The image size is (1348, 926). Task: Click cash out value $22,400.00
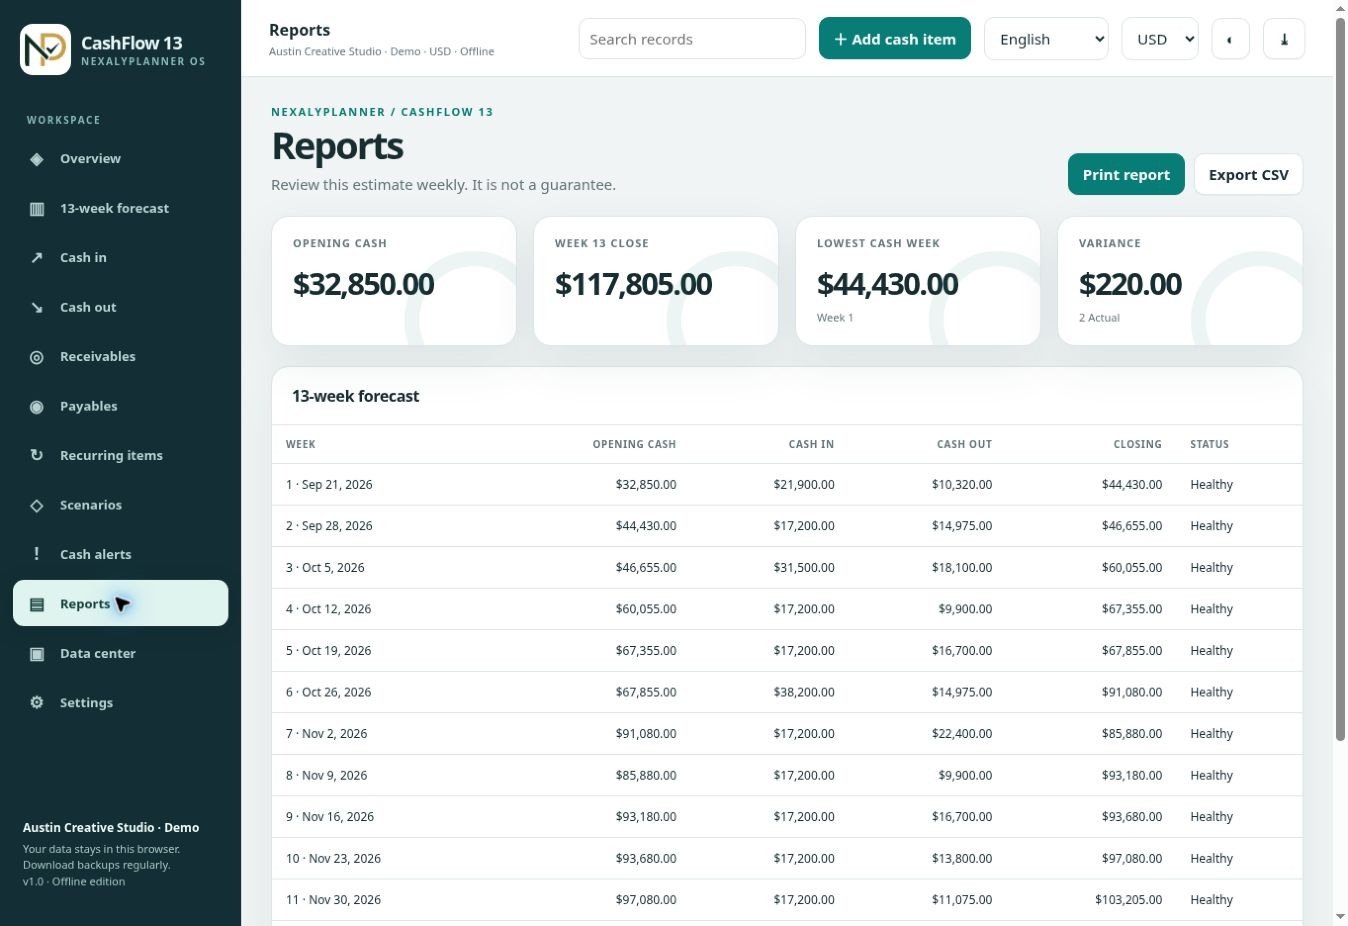point(962,734)
